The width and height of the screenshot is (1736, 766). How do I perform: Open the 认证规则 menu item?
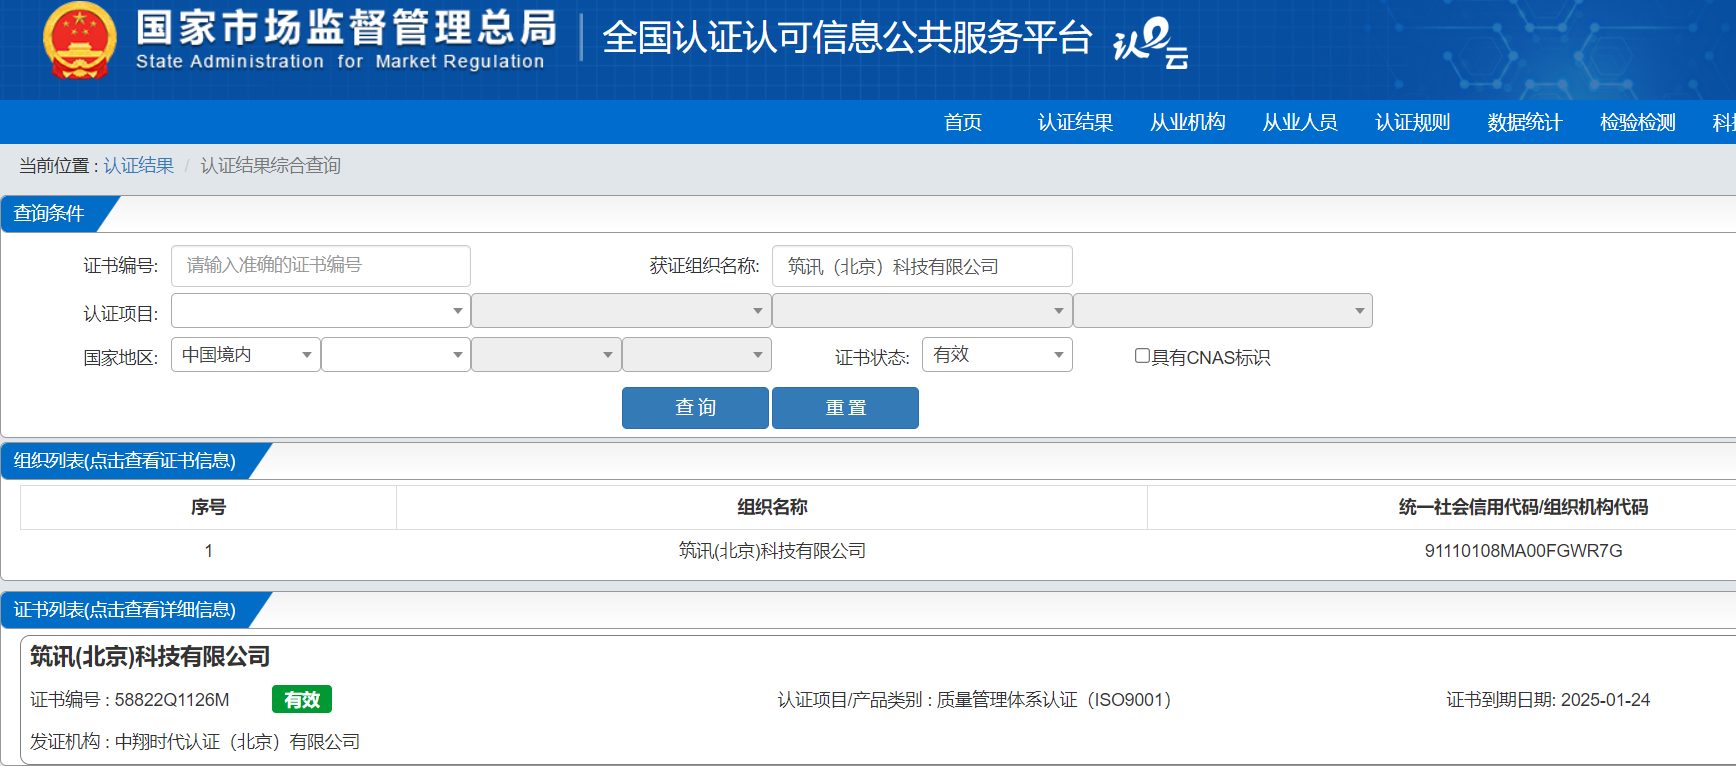click(1413, 122)
